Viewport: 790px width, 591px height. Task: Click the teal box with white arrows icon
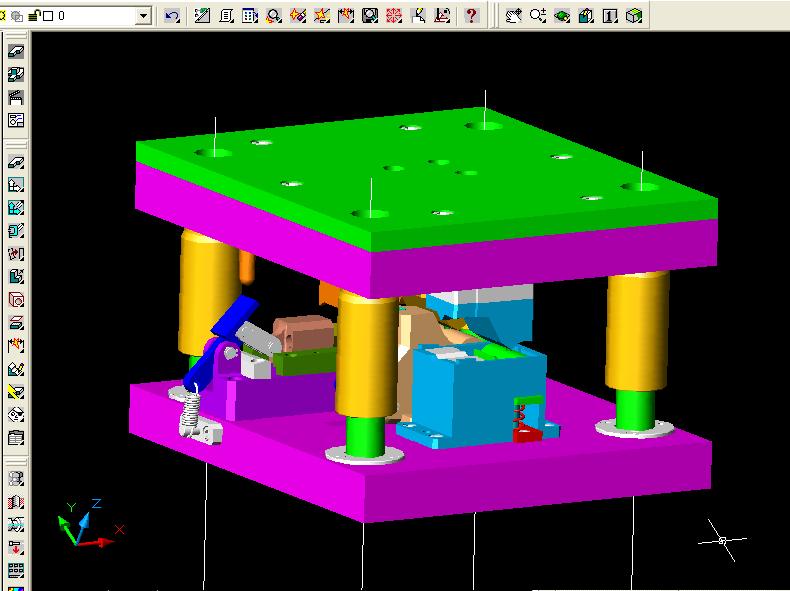click(x=16, y=185)
